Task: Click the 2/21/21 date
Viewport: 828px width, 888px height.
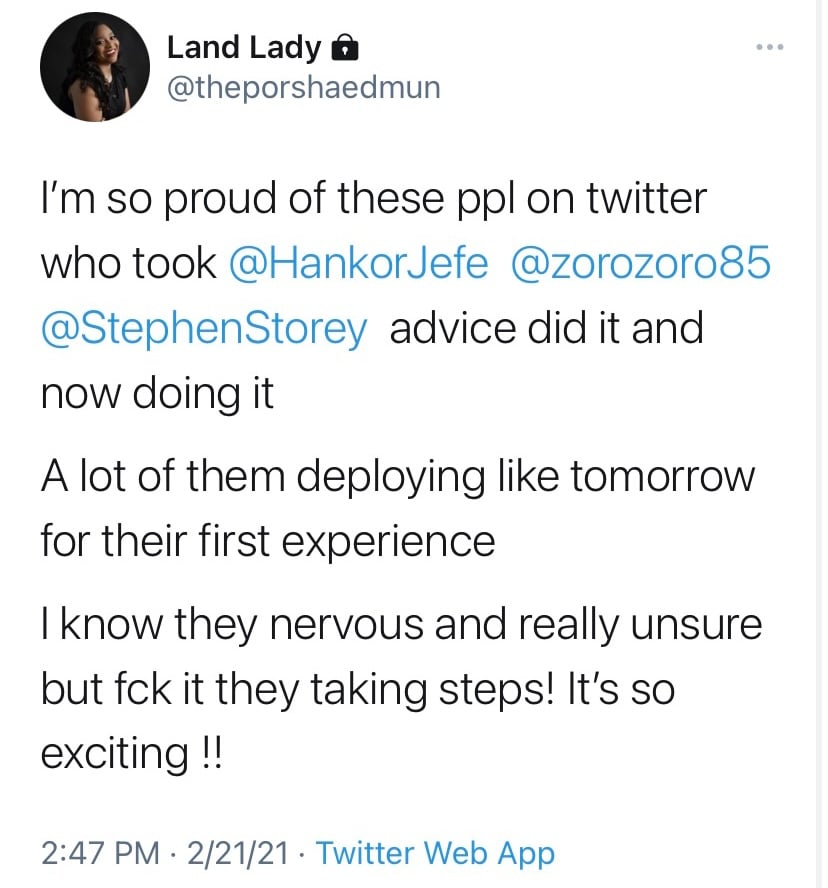Action: [x=238, y=853]
